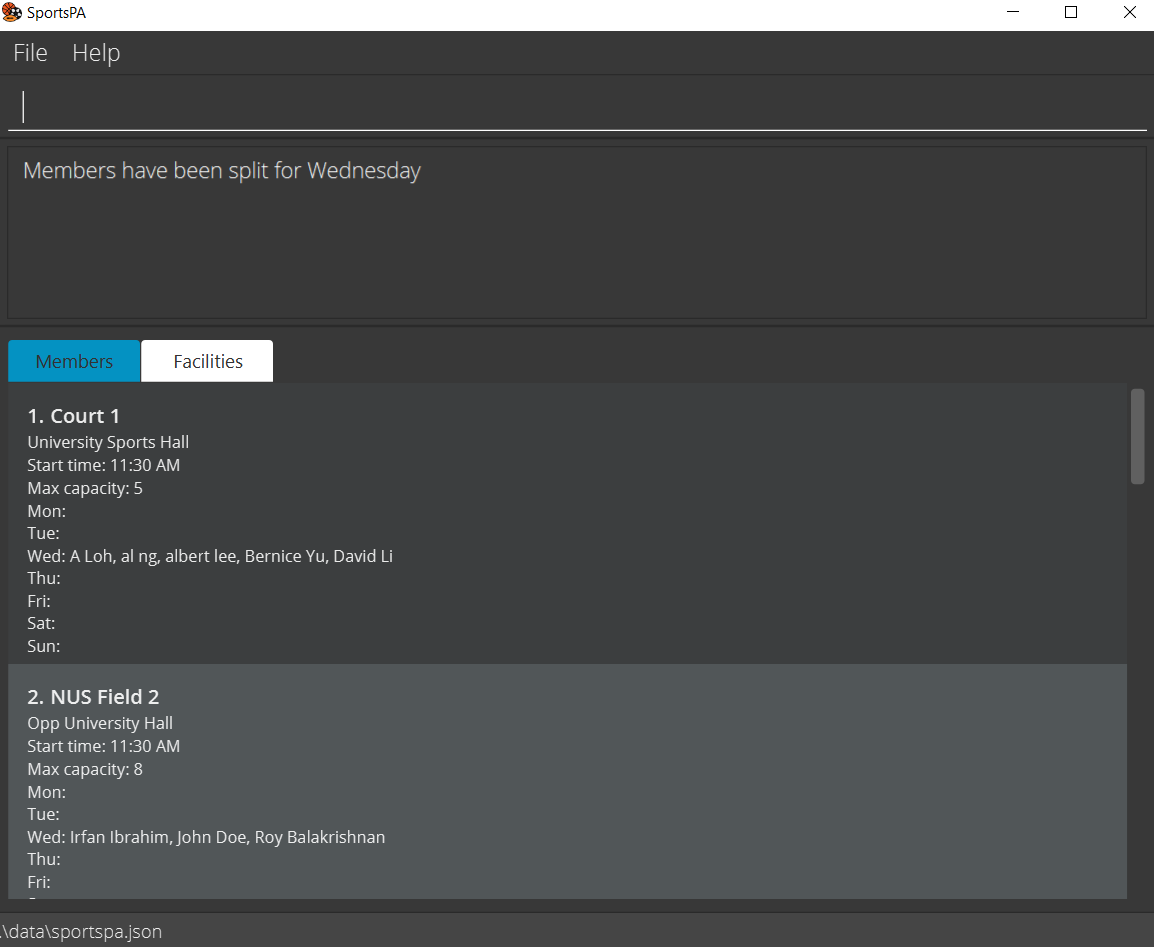Image resolution: width=1154 pixels, height=947 pixels.
Task: Select the '2. NUS Field 2' heading
Action: pyautogui.click(x=93, y=698)
